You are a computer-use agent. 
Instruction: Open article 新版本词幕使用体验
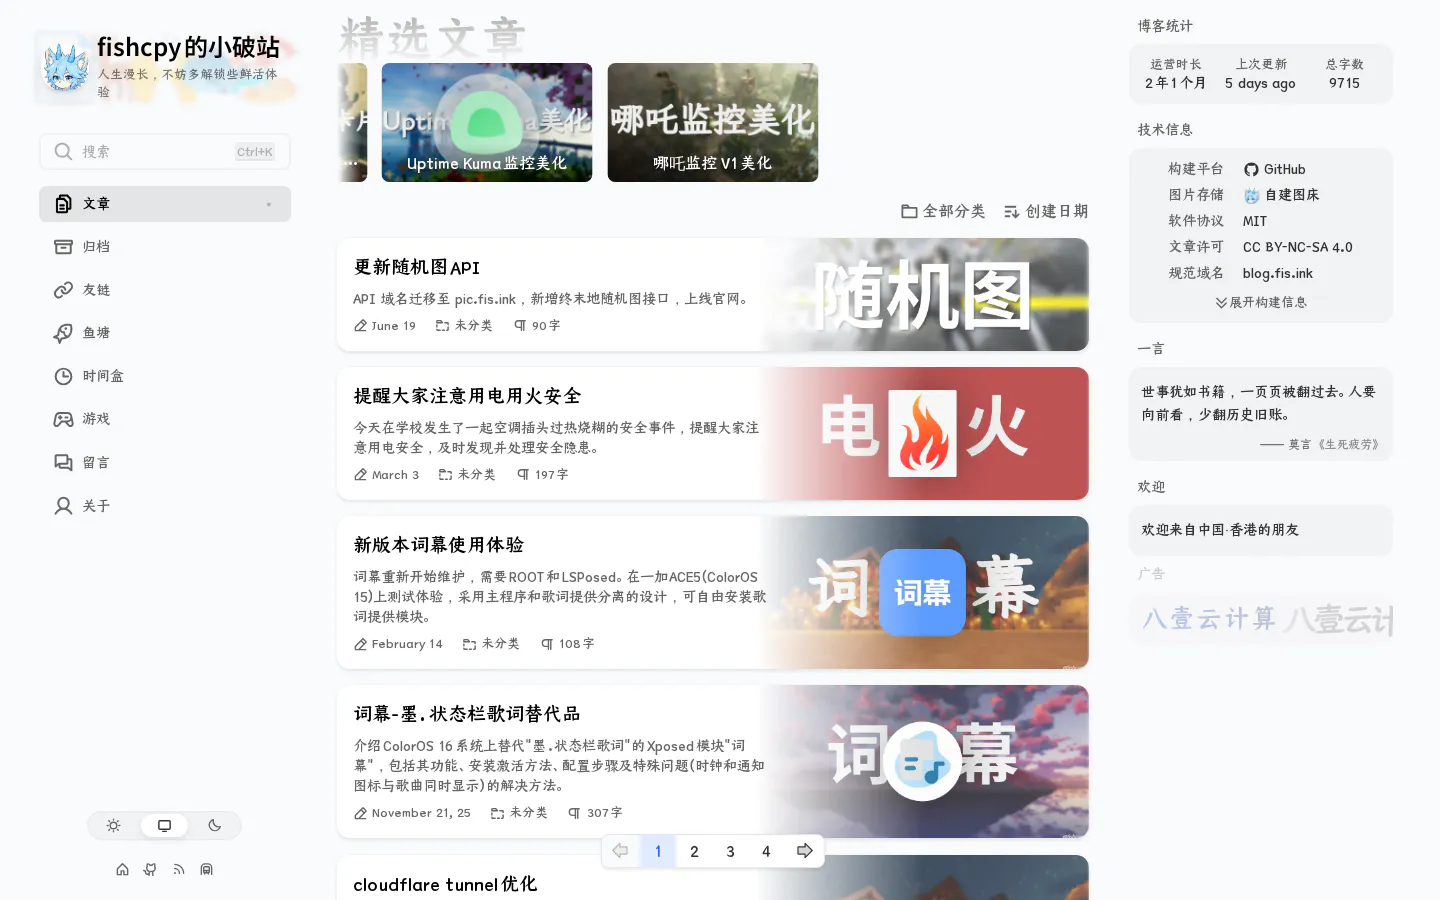[x=713, y=592]
